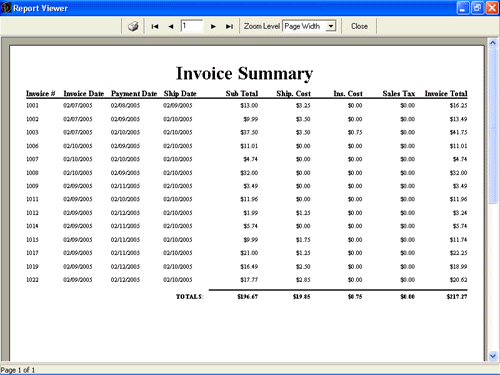Click the Close toolbar button
Viewport: 500px width, 375px height.
click(x=359, y=26)
